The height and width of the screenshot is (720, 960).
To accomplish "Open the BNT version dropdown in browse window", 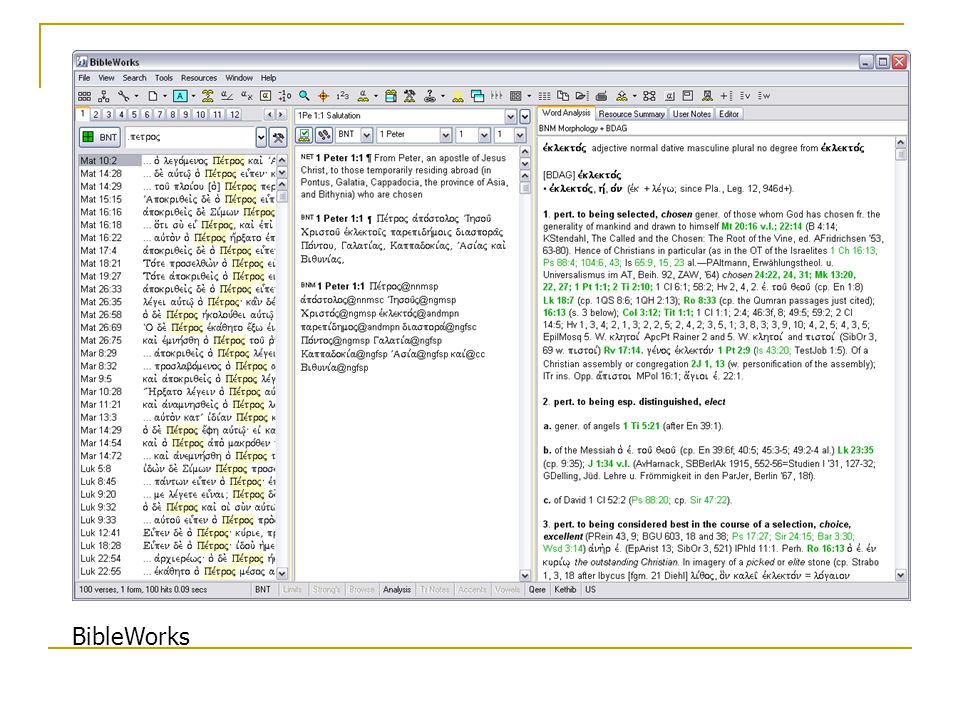I will (x=367, y=135).
